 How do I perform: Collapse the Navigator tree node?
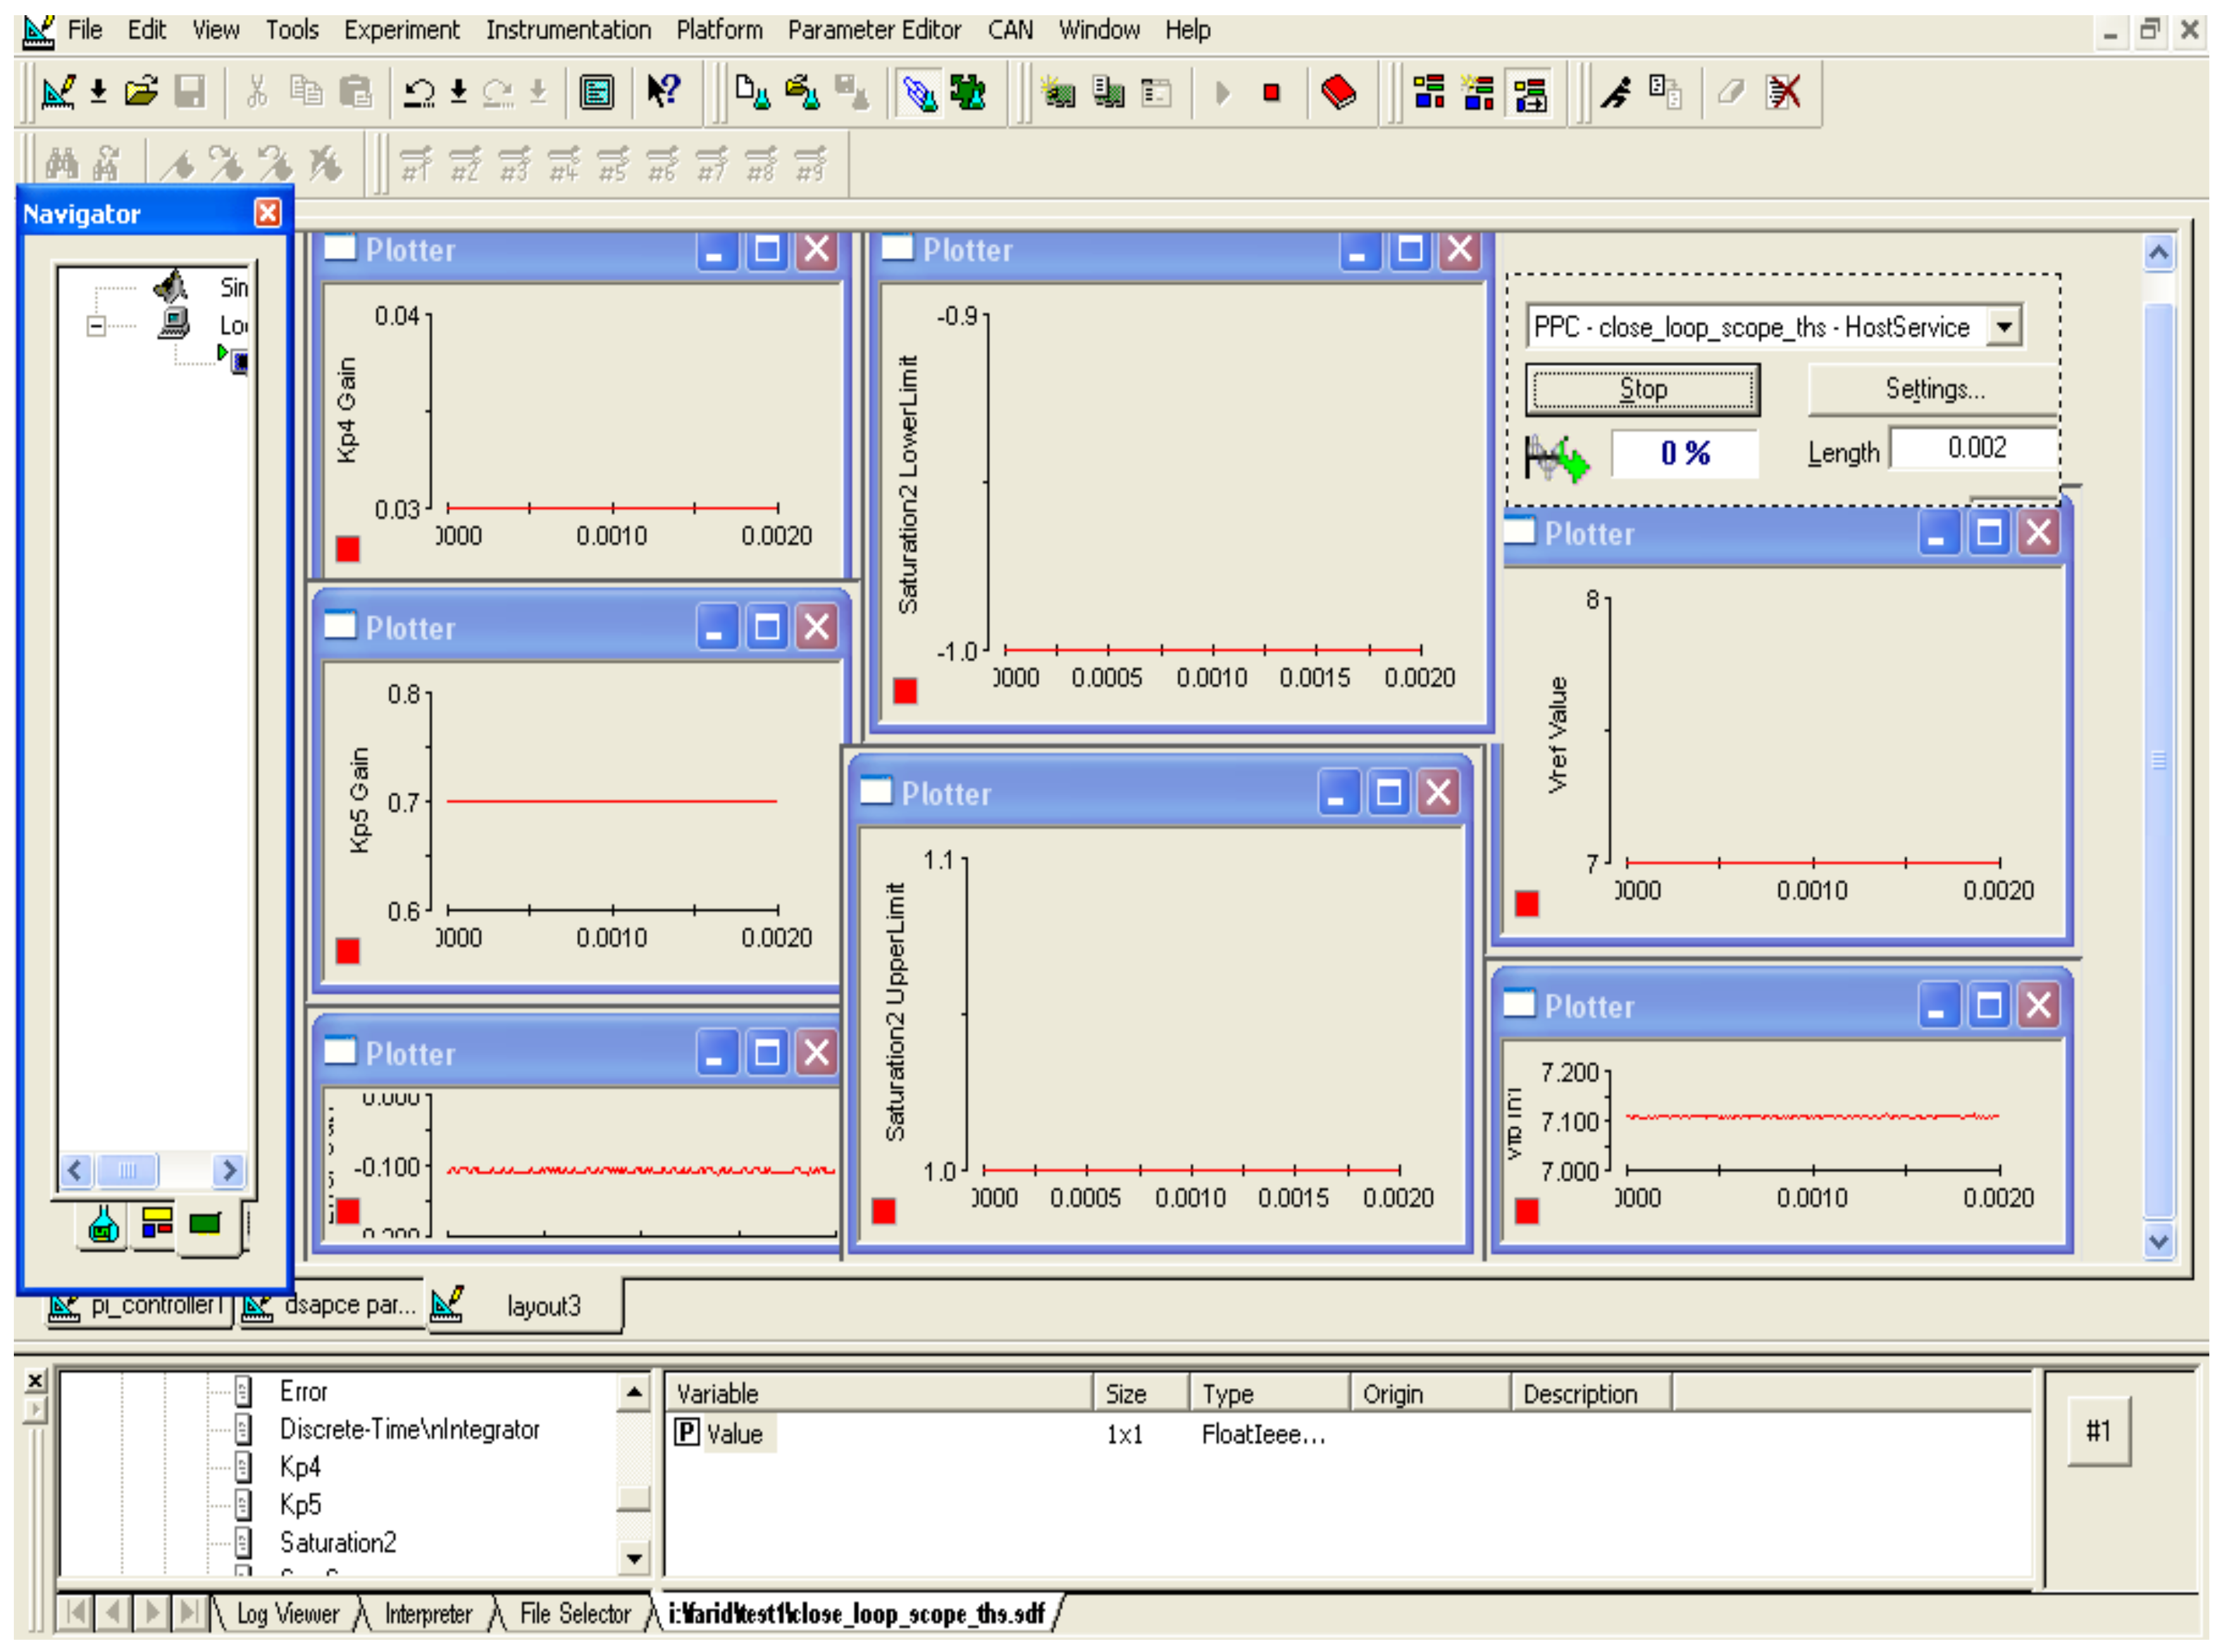point(96,326)
